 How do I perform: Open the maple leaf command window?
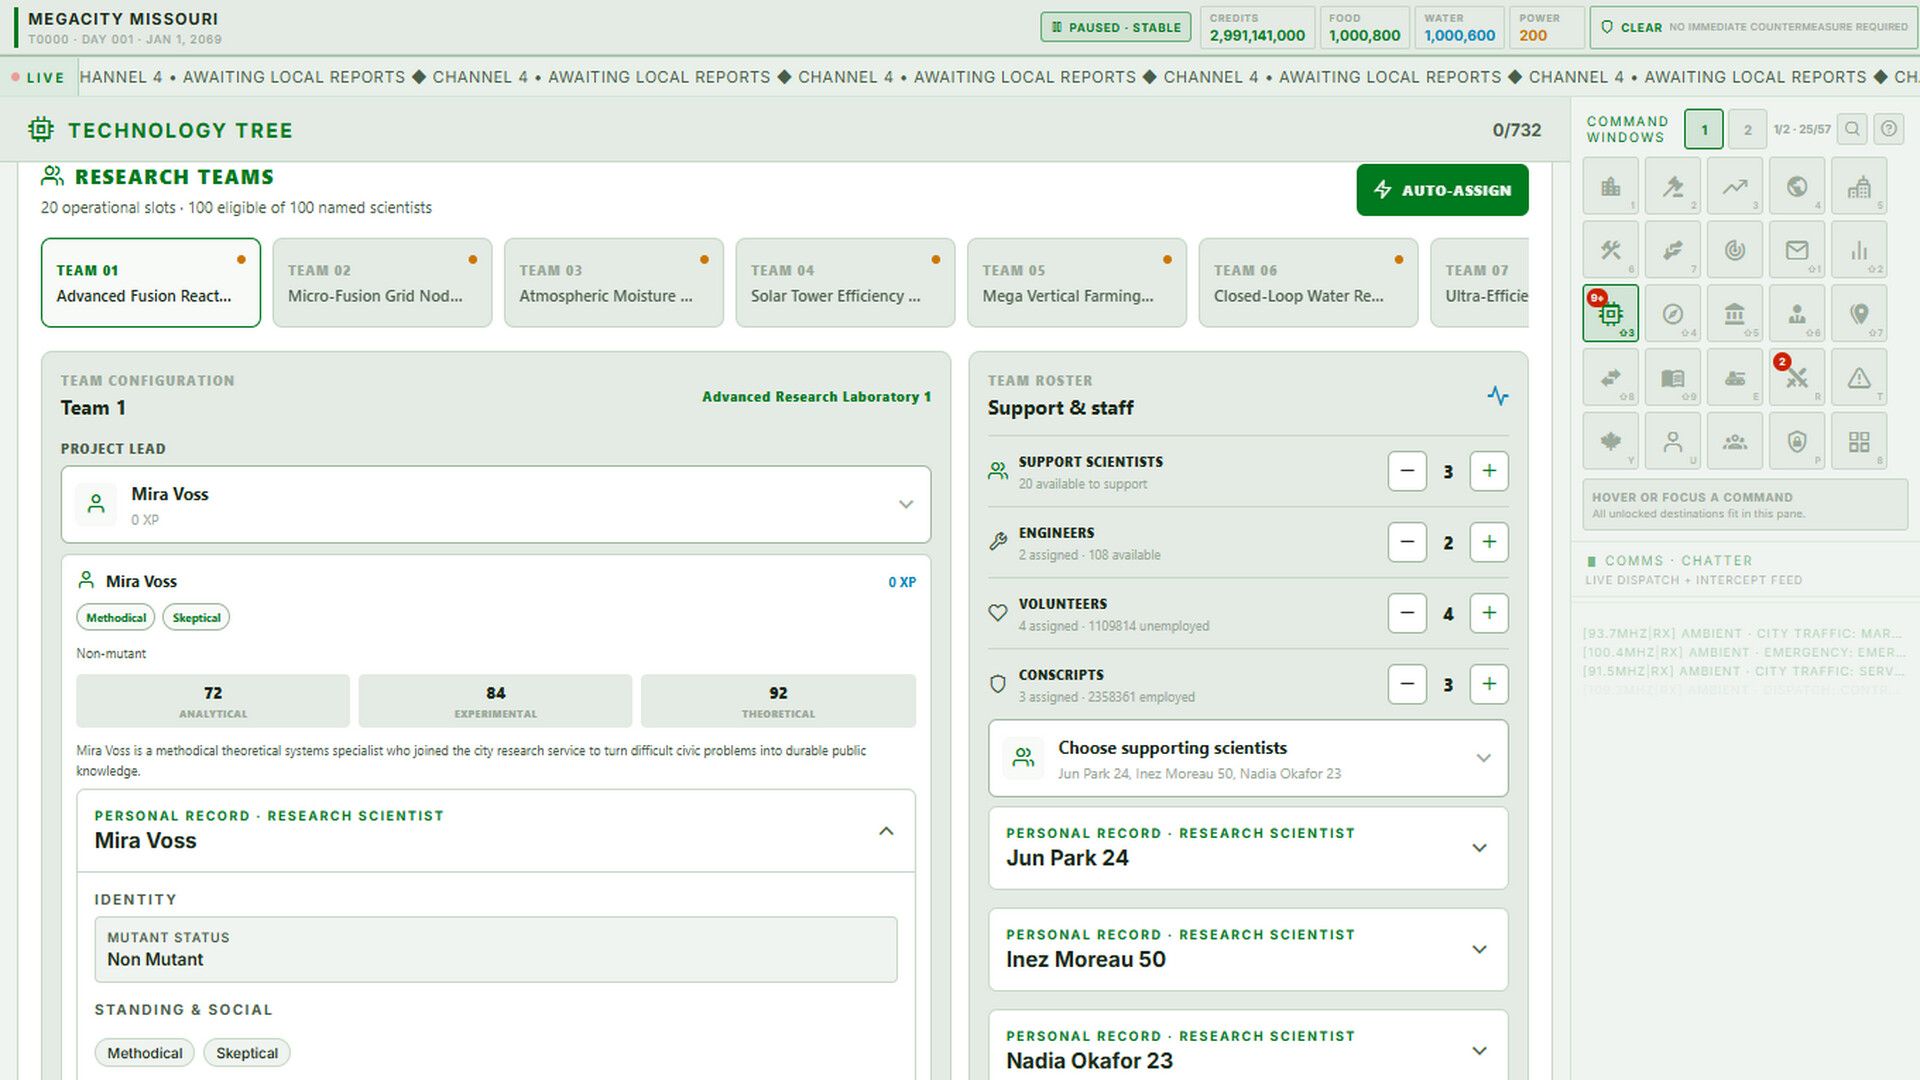pyautogui.click(x=1610, y=441)
